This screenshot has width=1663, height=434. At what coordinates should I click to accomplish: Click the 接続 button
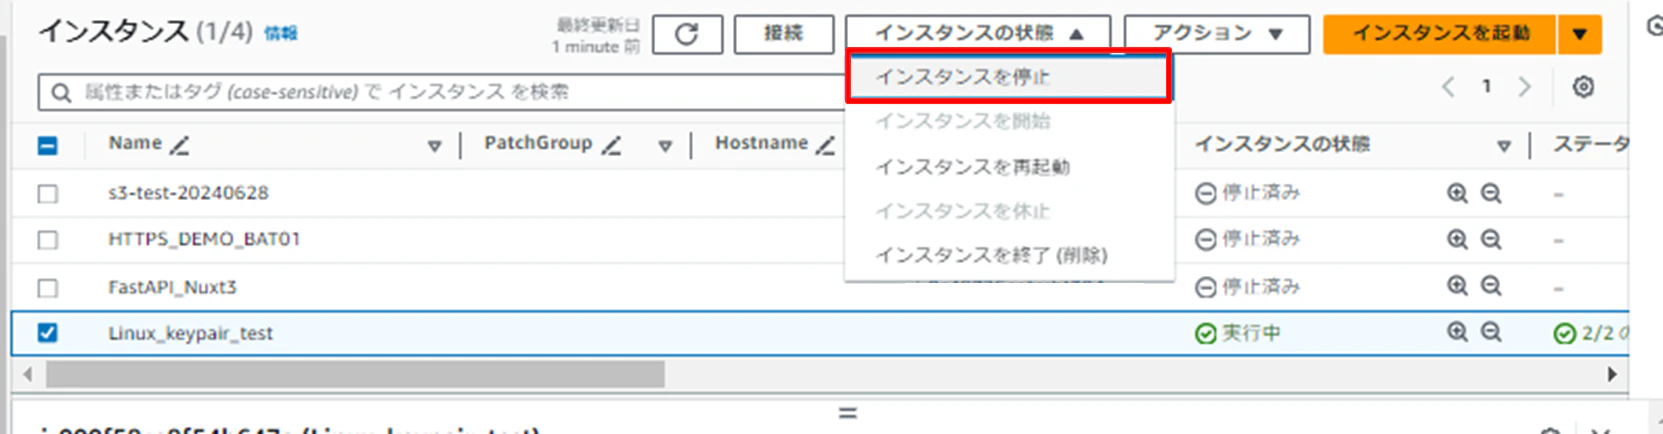click(x=784, y=34)
